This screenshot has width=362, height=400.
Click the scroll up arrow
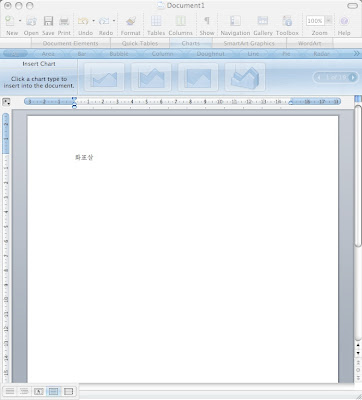(358, 346)
